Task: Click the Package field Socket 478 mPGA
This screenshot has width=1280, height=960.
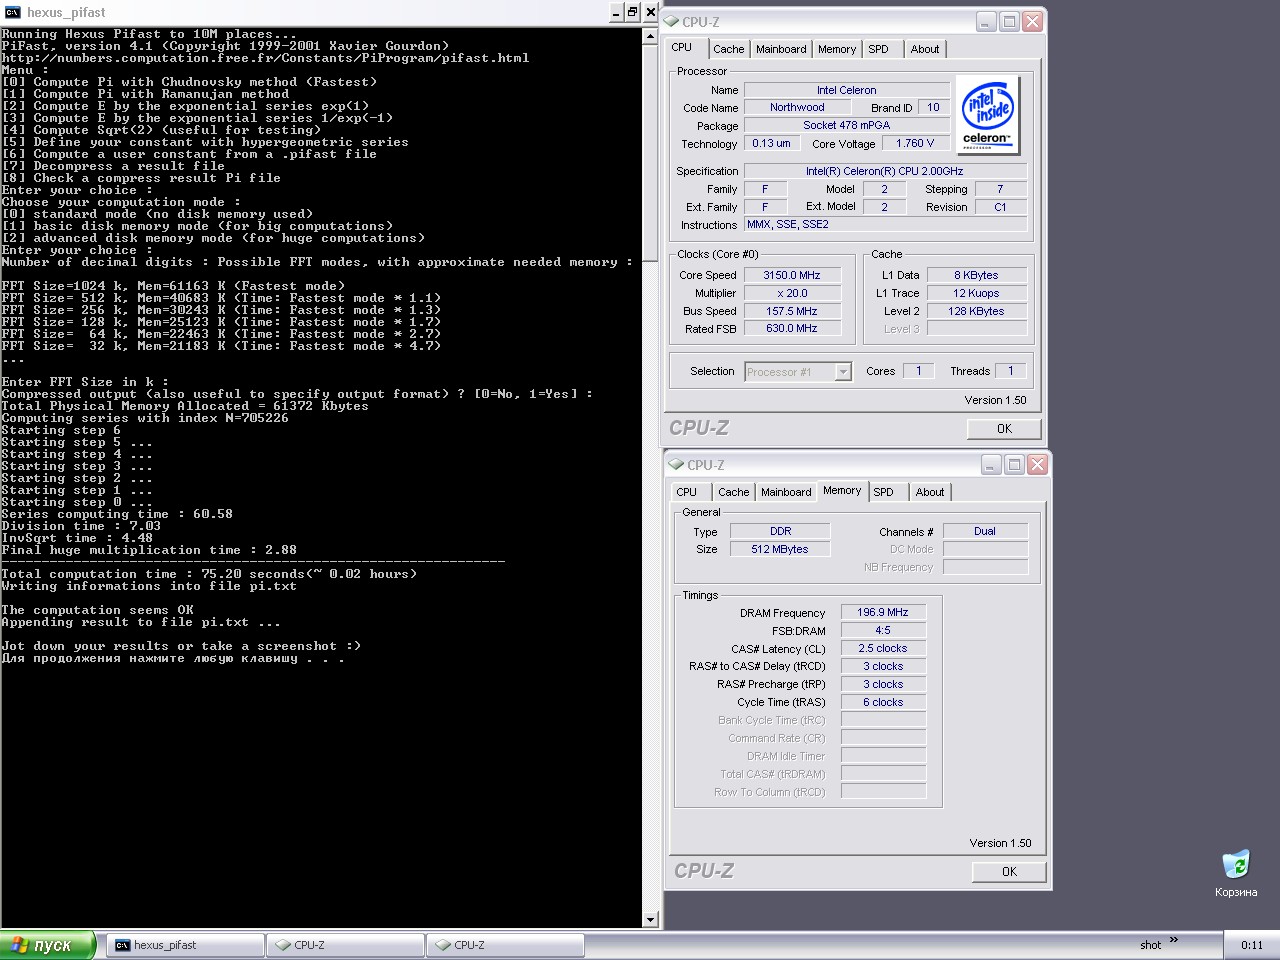Action: coord(846,125)
